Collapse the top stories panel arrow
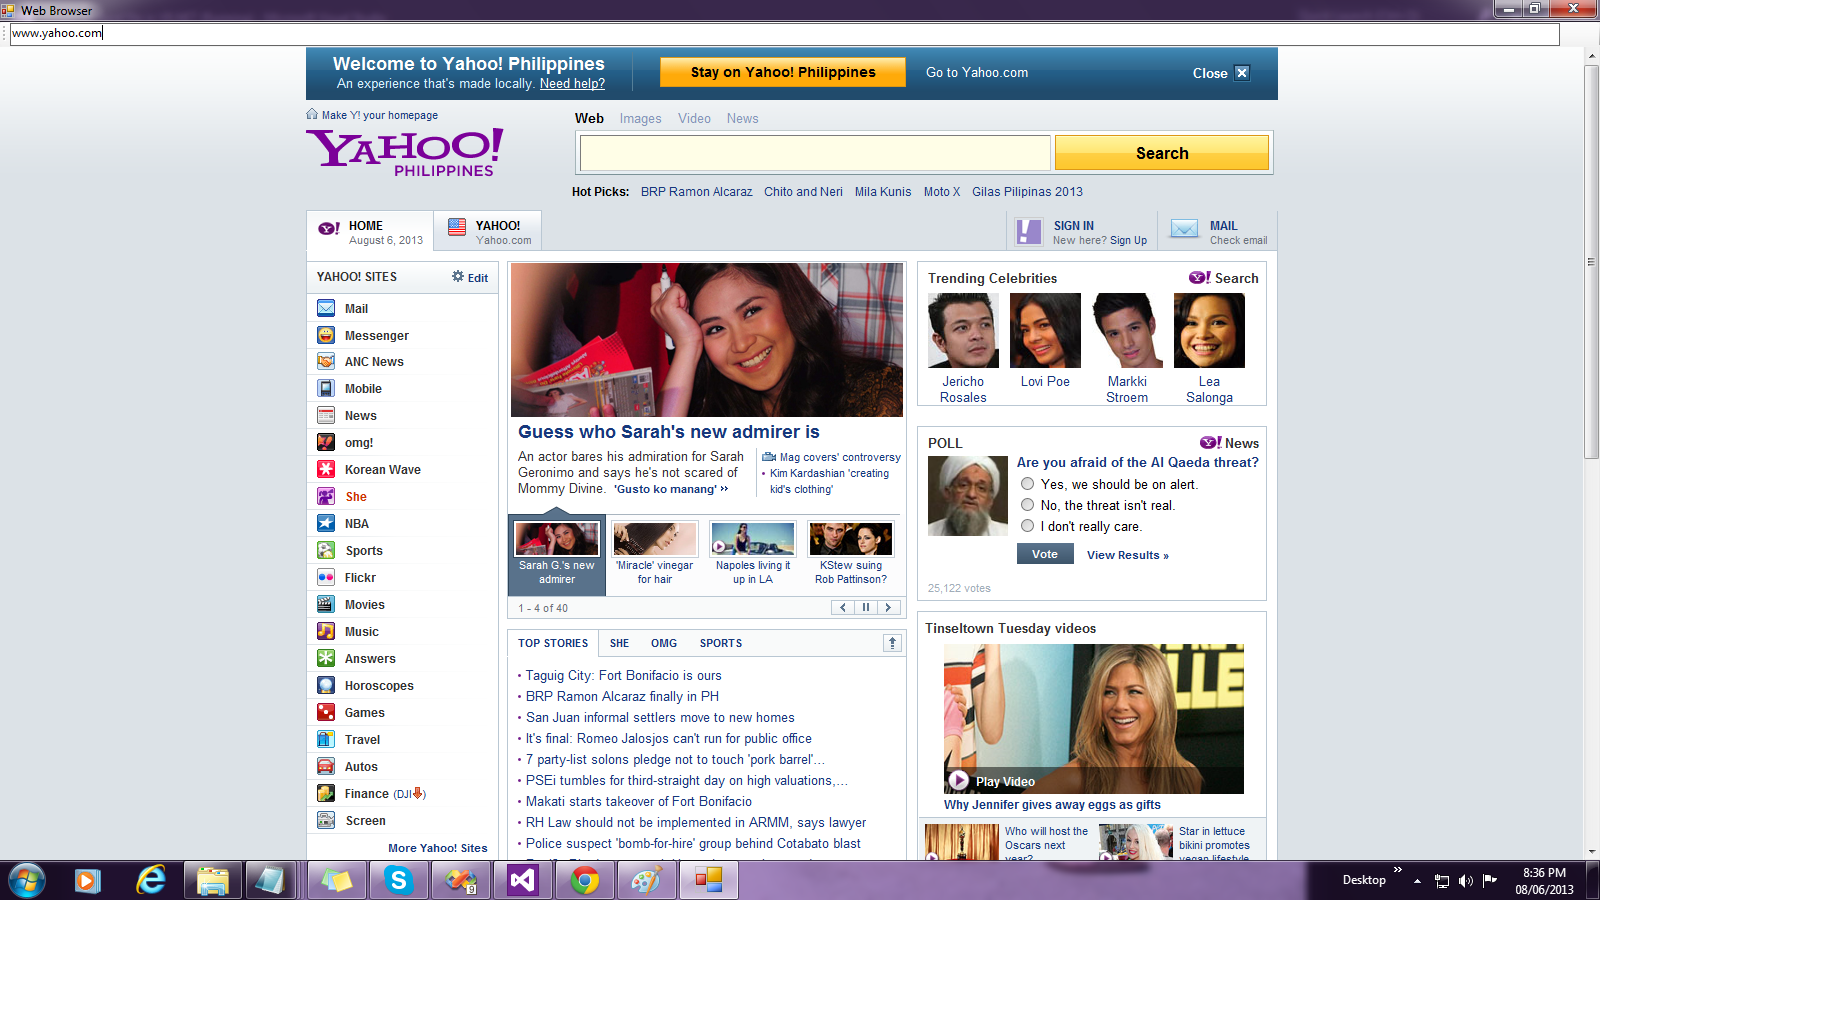 [892, 643]
